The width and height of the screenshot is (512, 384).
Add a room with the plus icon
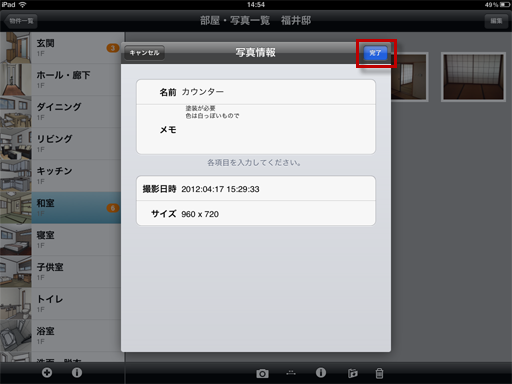pyautogui.click(x=47, y=373)
